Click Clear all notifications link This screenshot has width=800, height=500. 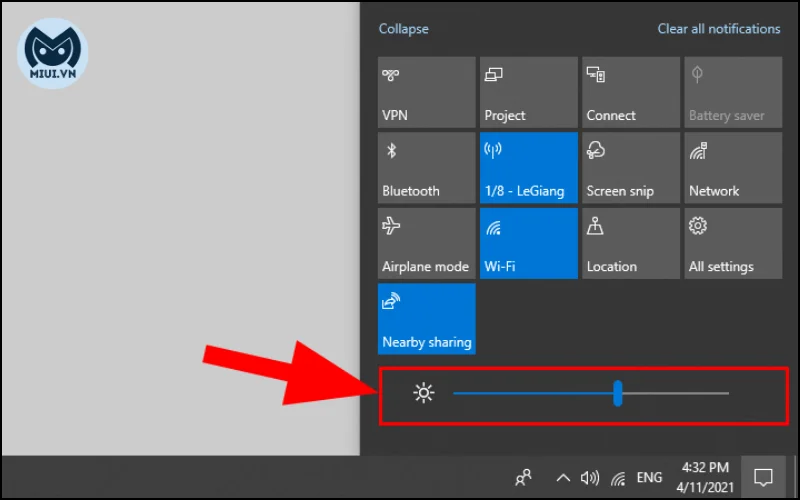(719, 29)
